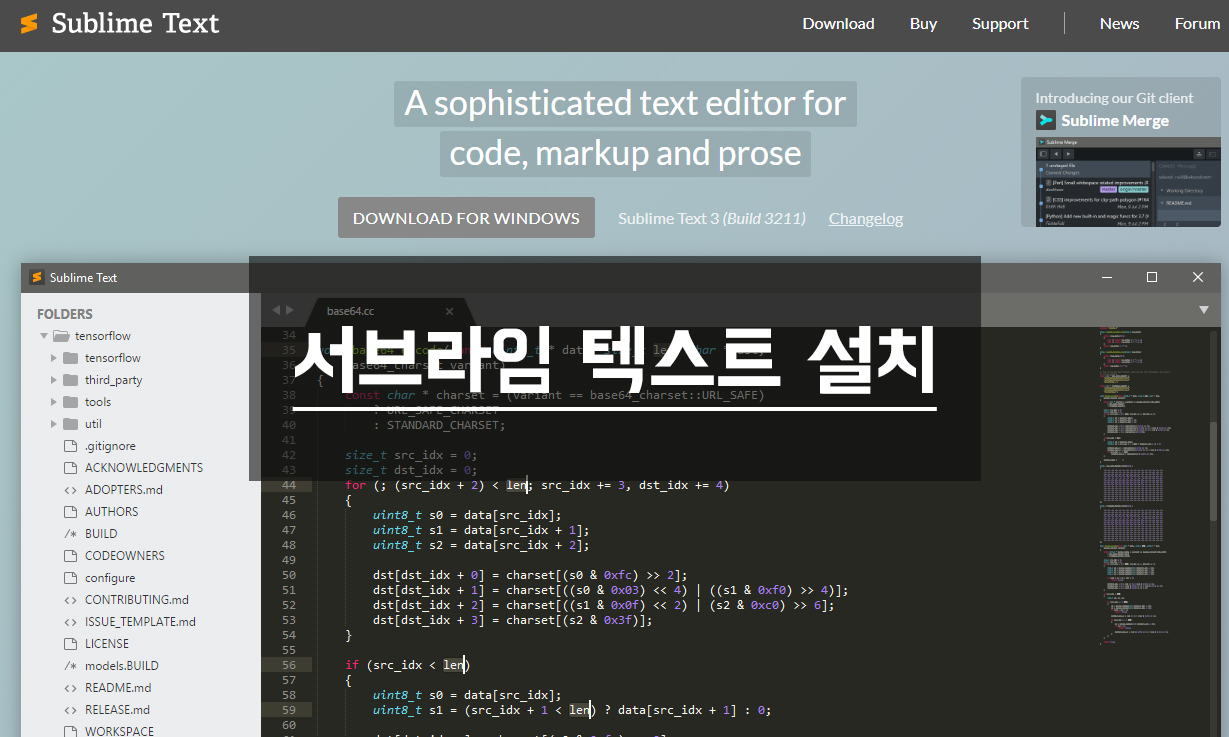The width and height of the screenshot is (1229, 737).
Task: Expand the tools folder arrow
Action: tap(54, 402)
